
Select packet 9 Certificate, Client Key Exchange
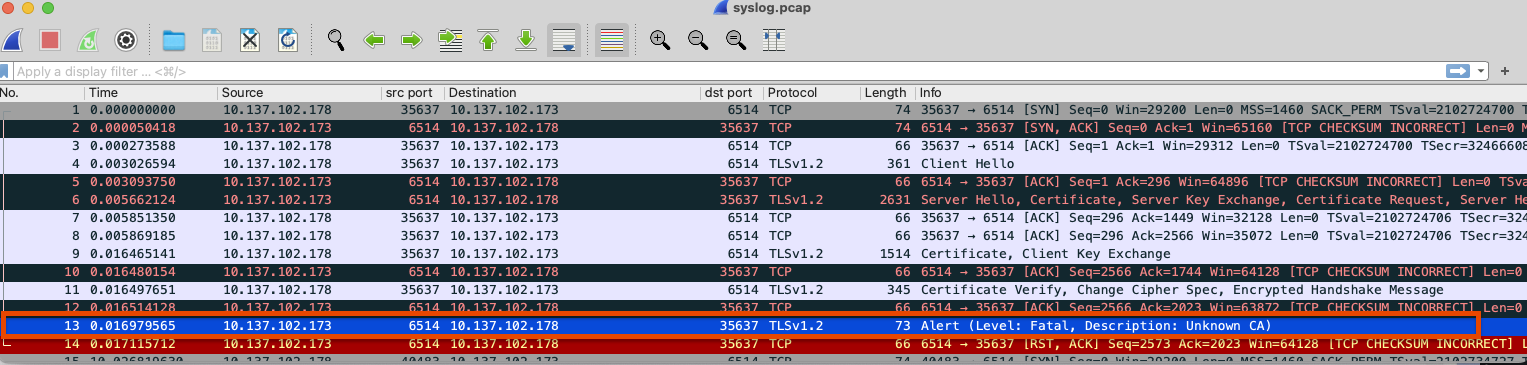click(763, 254)
